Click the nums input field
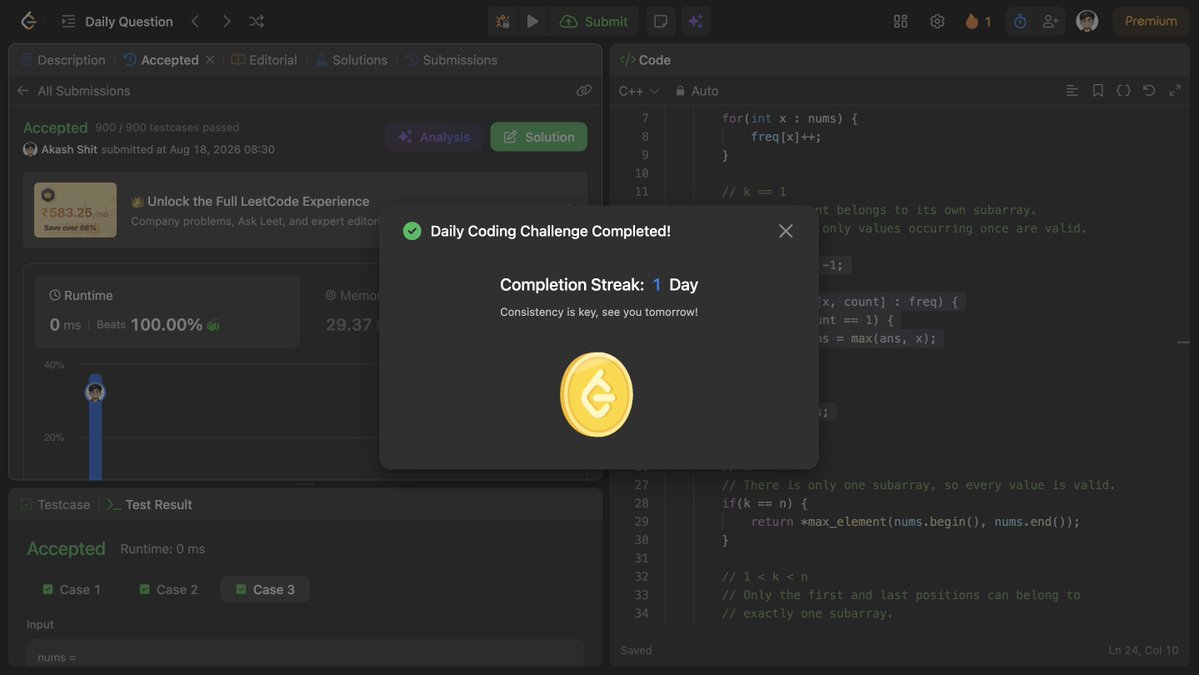1199x675 pixels. coord(305,655)
